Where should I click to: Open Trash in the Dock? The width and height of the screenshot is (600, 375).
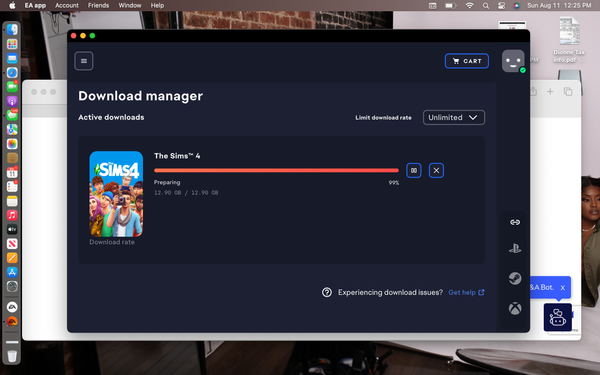click(12, 355)
